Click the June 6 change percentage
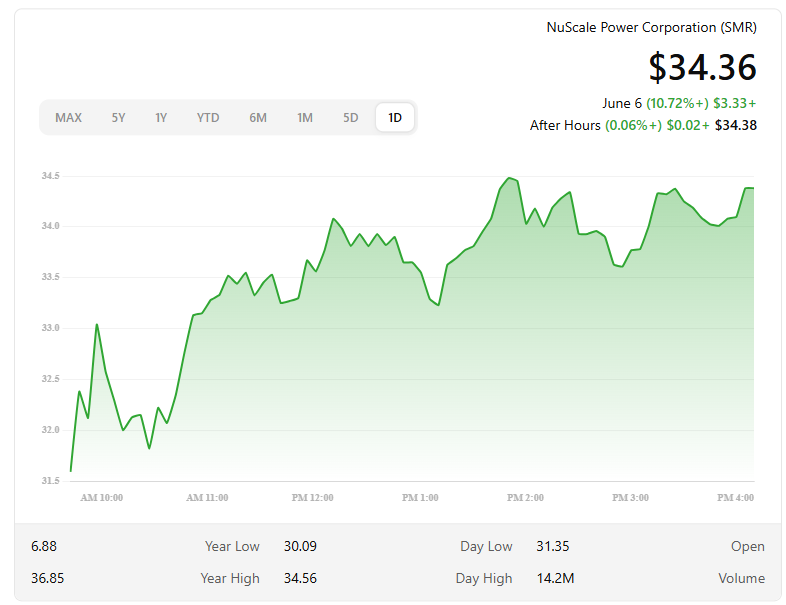 coord(677,103)
